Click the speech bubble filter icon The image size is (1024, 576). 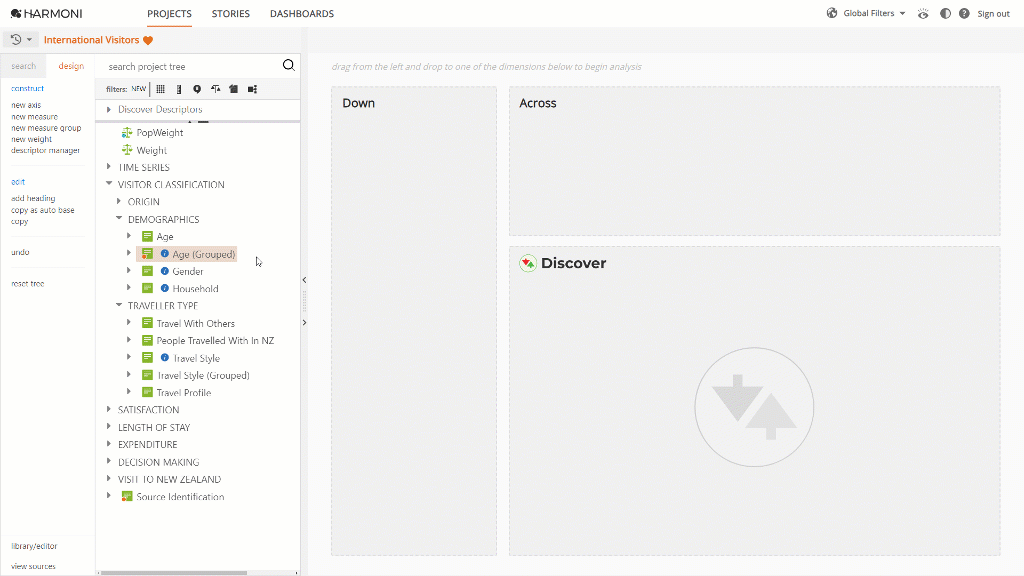click(197, 89)
